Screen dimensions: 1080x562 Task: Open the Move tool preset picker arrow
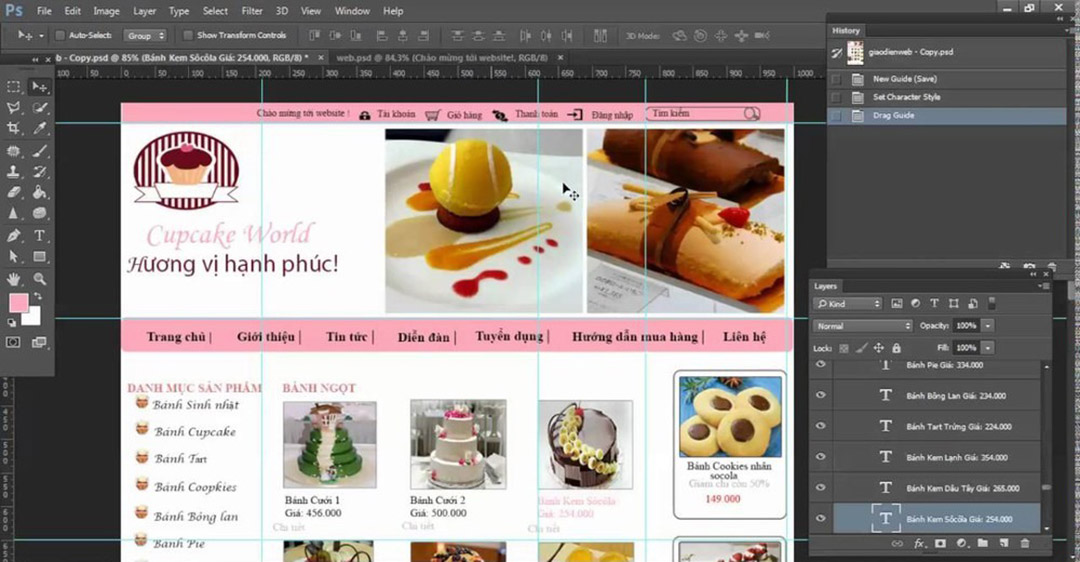point(41,35)
